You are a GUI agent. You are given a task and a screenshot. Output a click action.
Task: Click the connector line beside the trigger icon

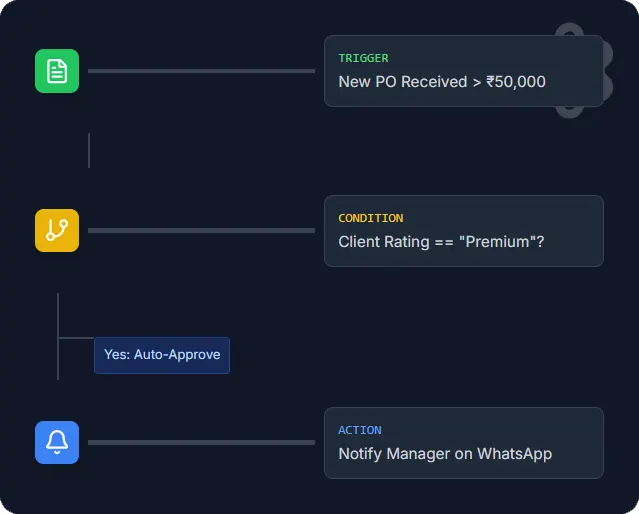pos(201,71)
